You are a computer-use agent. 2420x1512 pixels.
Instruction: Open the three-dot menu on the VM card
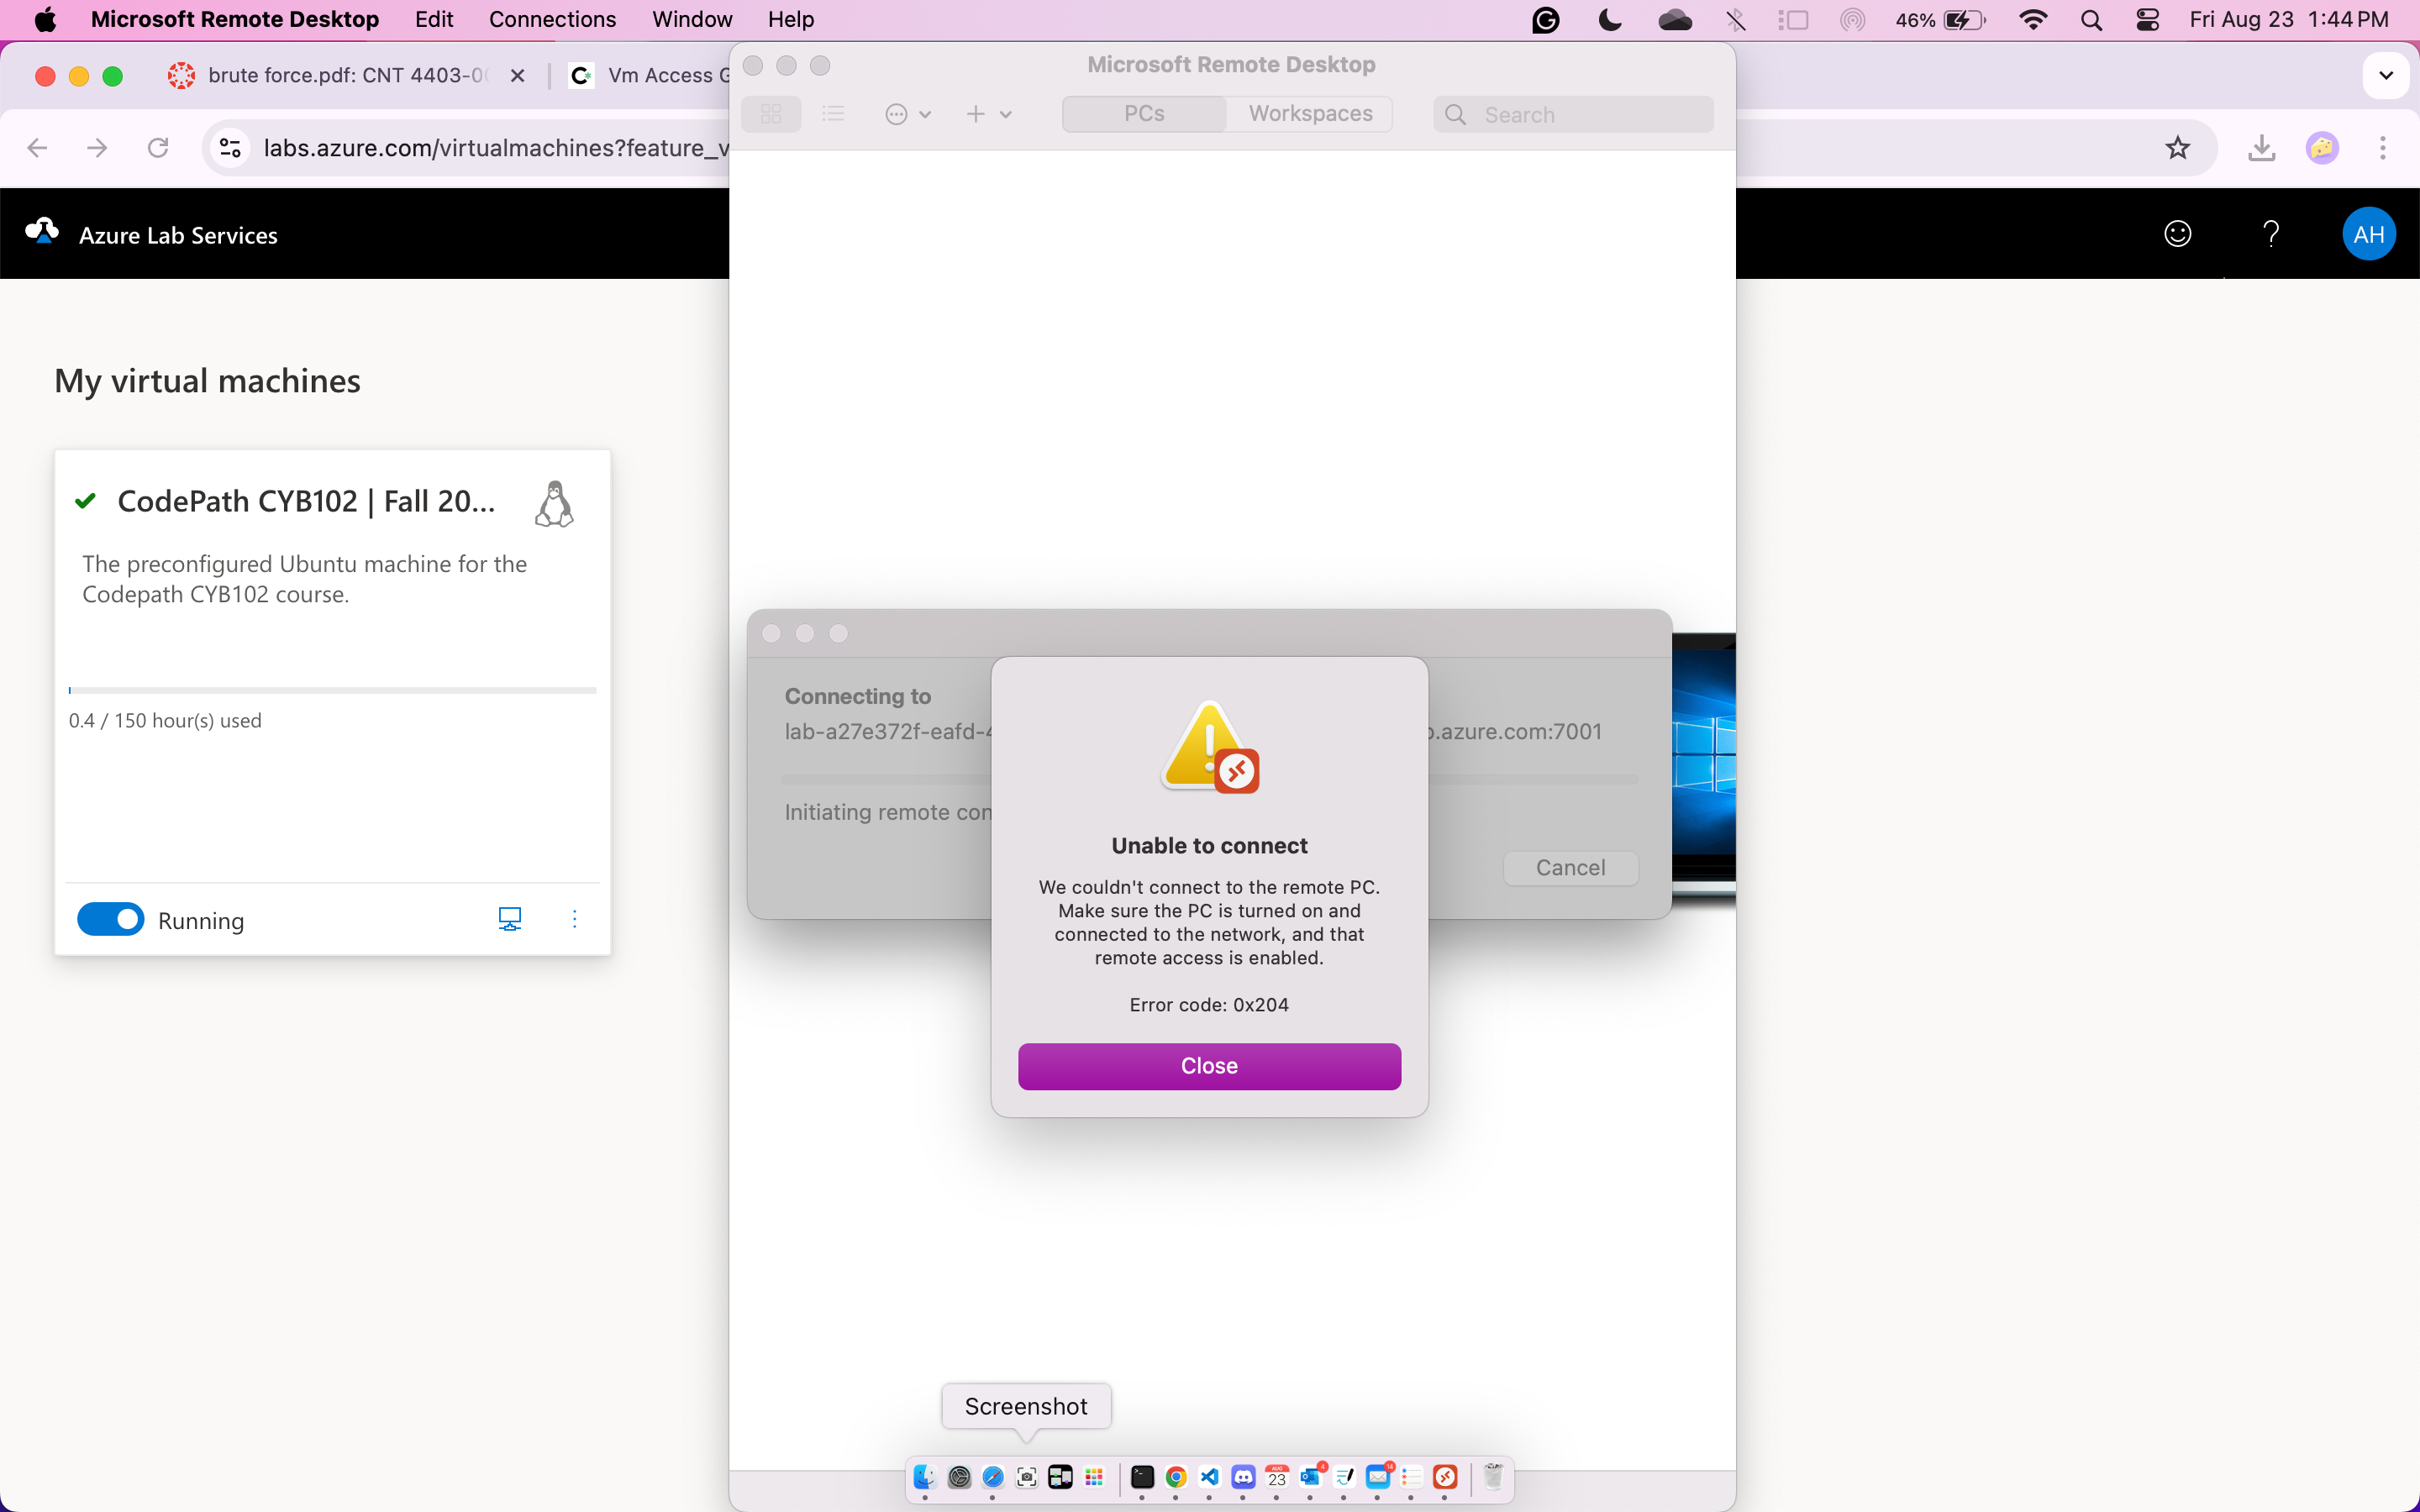(575, 918)
